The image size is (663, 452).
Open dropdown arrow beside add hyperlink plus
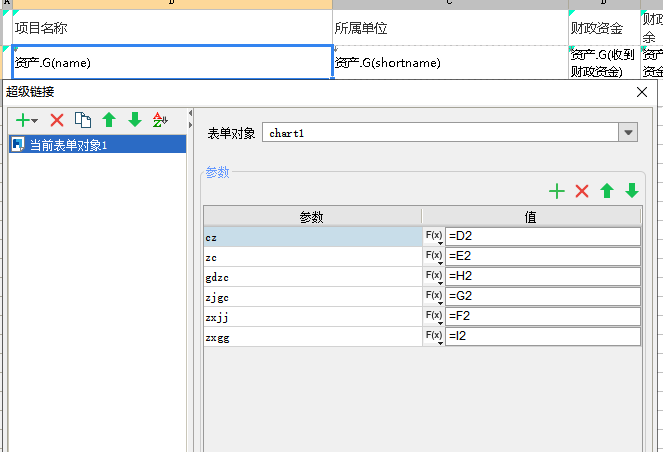(x=35, y=121)
